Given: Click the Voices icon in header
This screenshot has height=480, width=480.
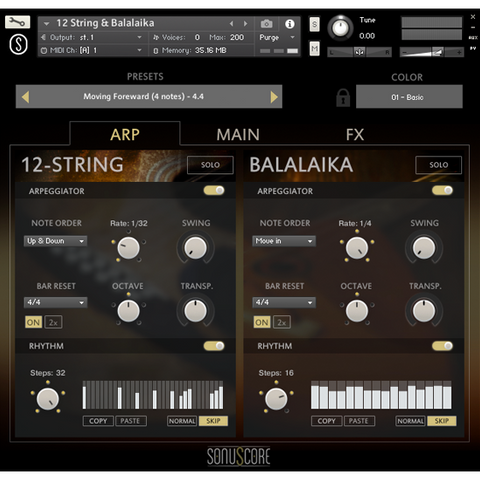Looking at the screenshot, I should click(x=156, y=37).
